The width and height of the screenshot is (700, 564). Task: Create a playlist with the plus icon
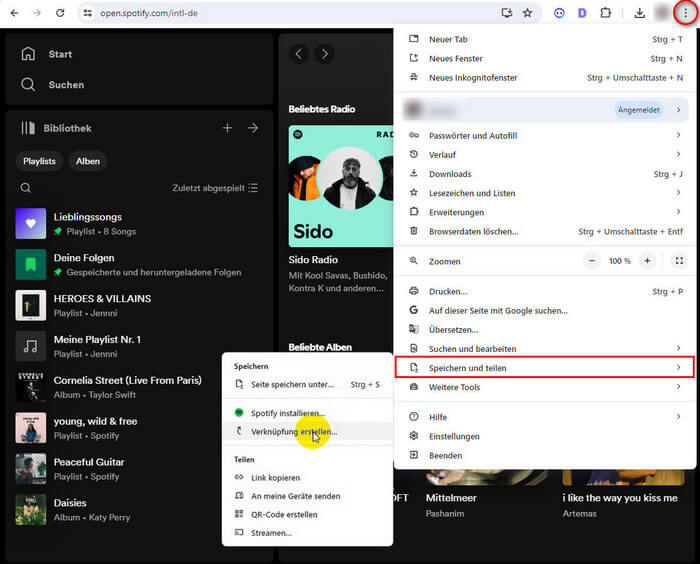227,128
